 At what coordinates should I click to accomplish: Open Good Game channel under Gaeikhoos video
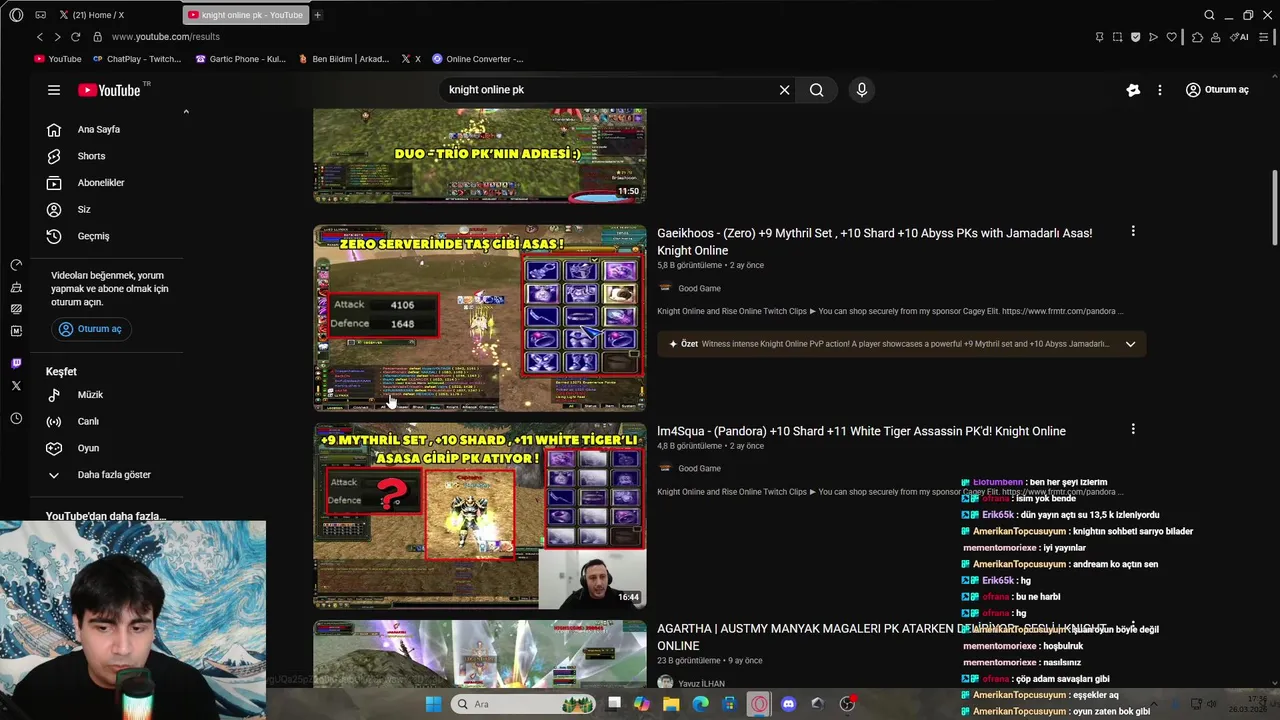pyautogui.click(x=699, y=289)
